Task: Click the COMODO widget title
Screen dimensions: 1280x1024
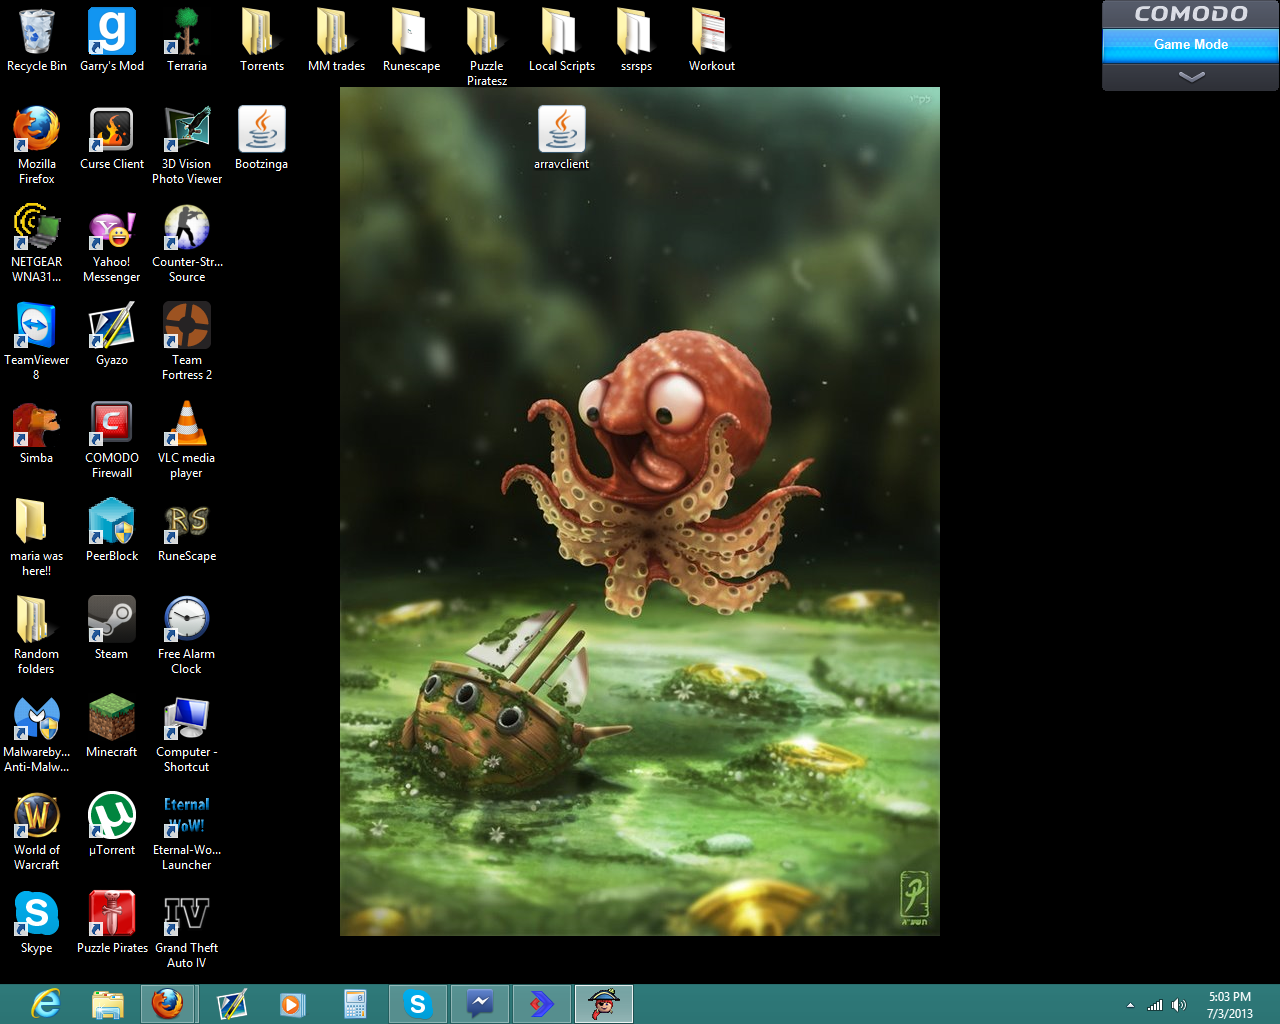Action: coord(1190,14)
